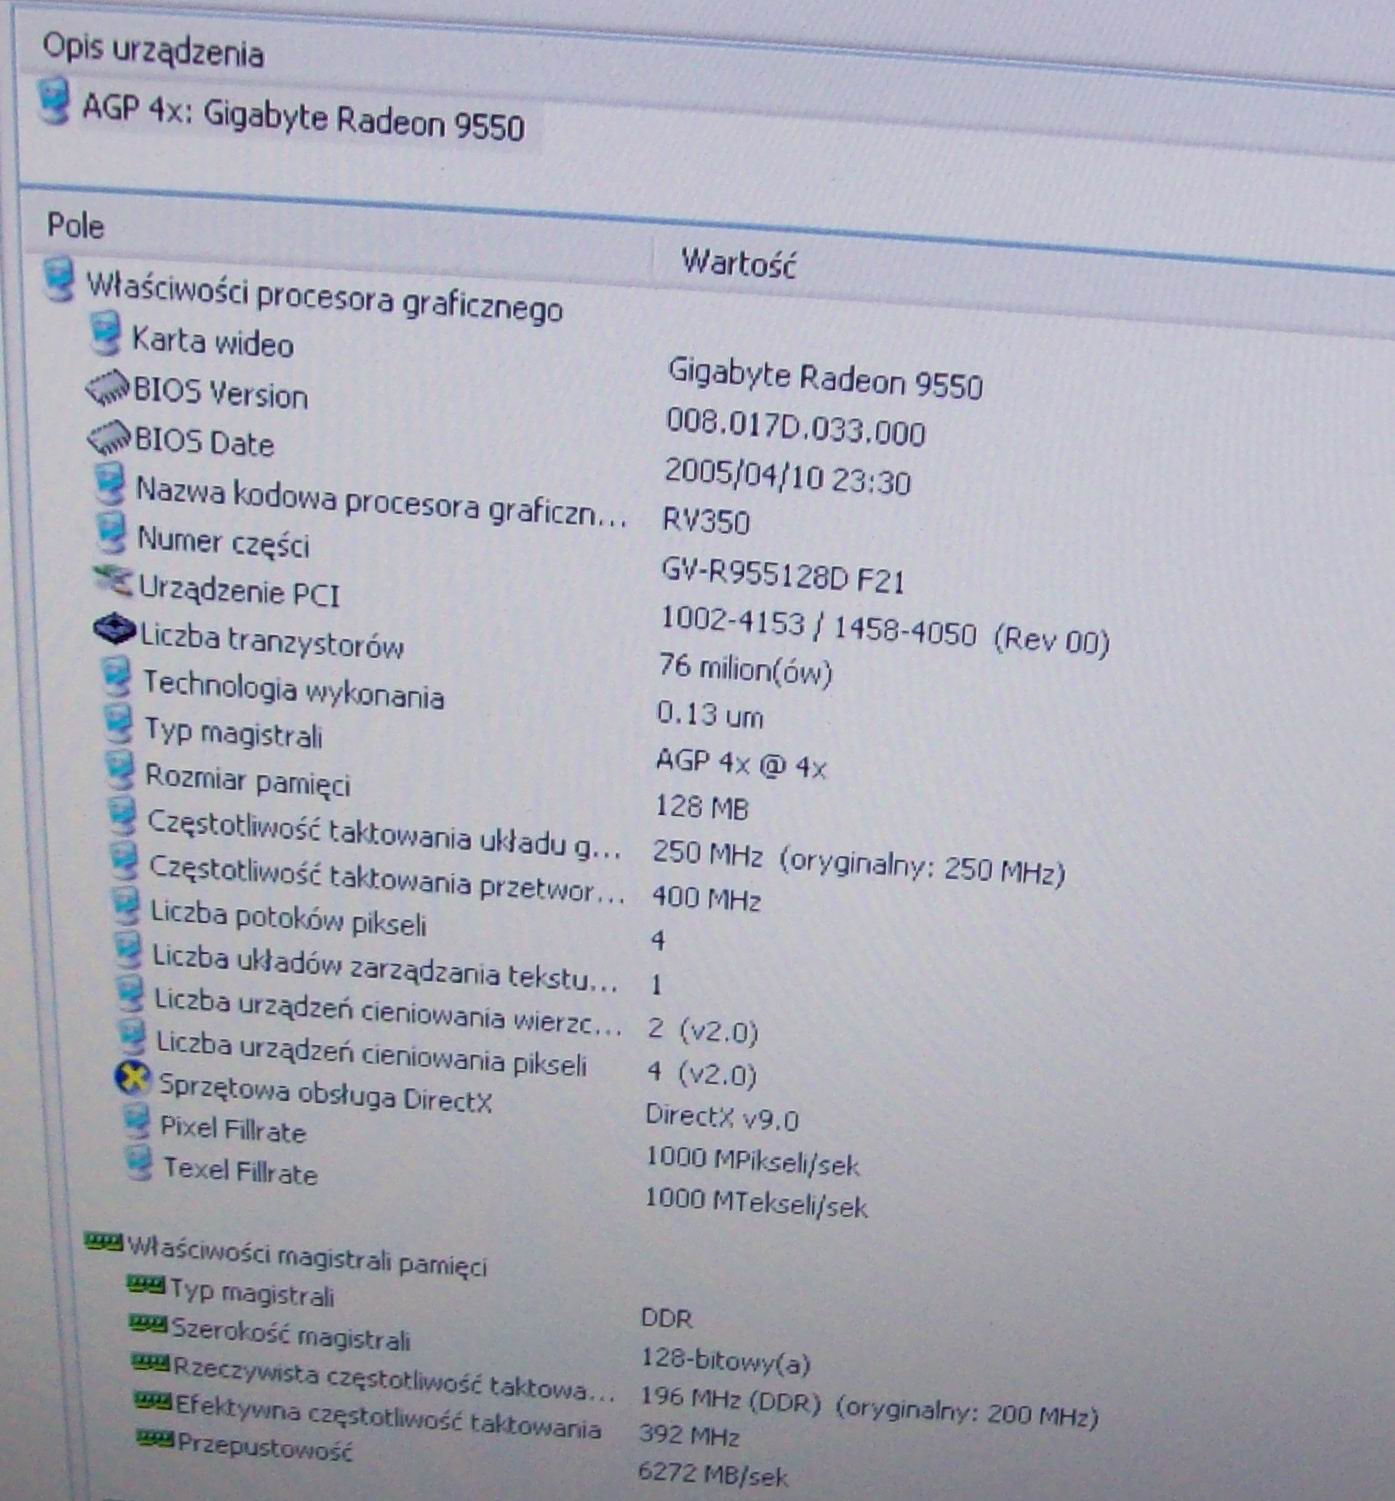Click value 2005/04/10 23:30
Image resolution: width=1395 pixels, height=1501 pixels.
(787, 477)
